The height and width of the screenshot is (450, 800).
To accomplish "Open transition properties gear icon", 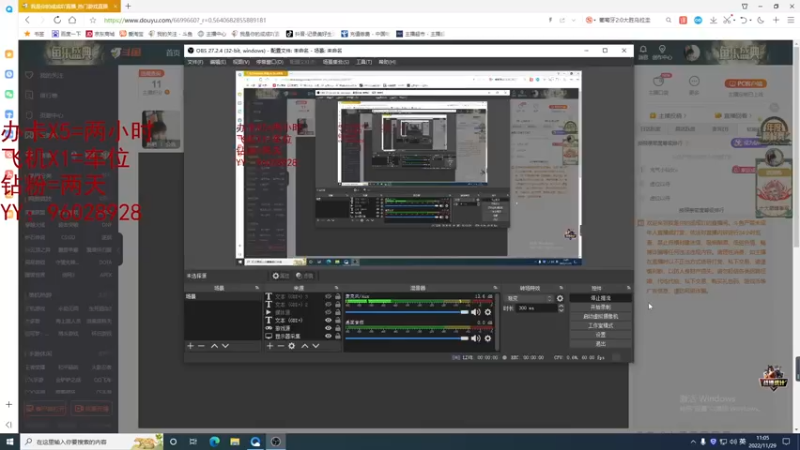I will (x=560, y=298).
